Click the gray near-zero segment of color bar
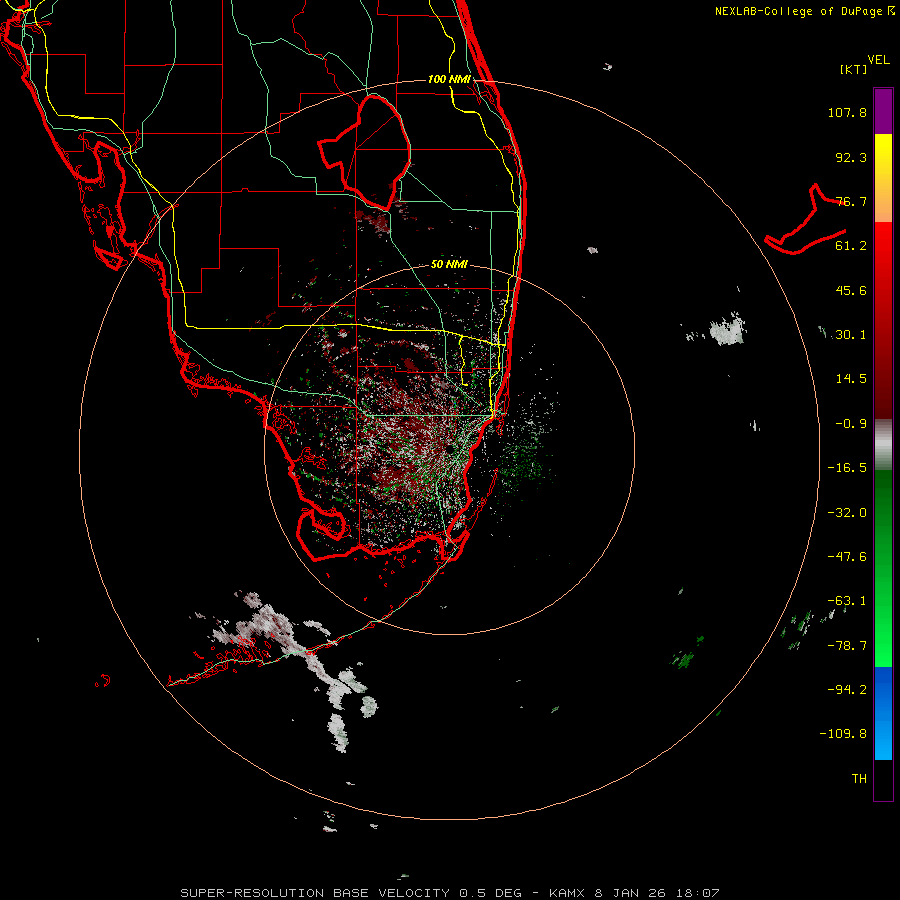Screen dimensions: 900x900 pyautogui.click(x=883, y=445)
